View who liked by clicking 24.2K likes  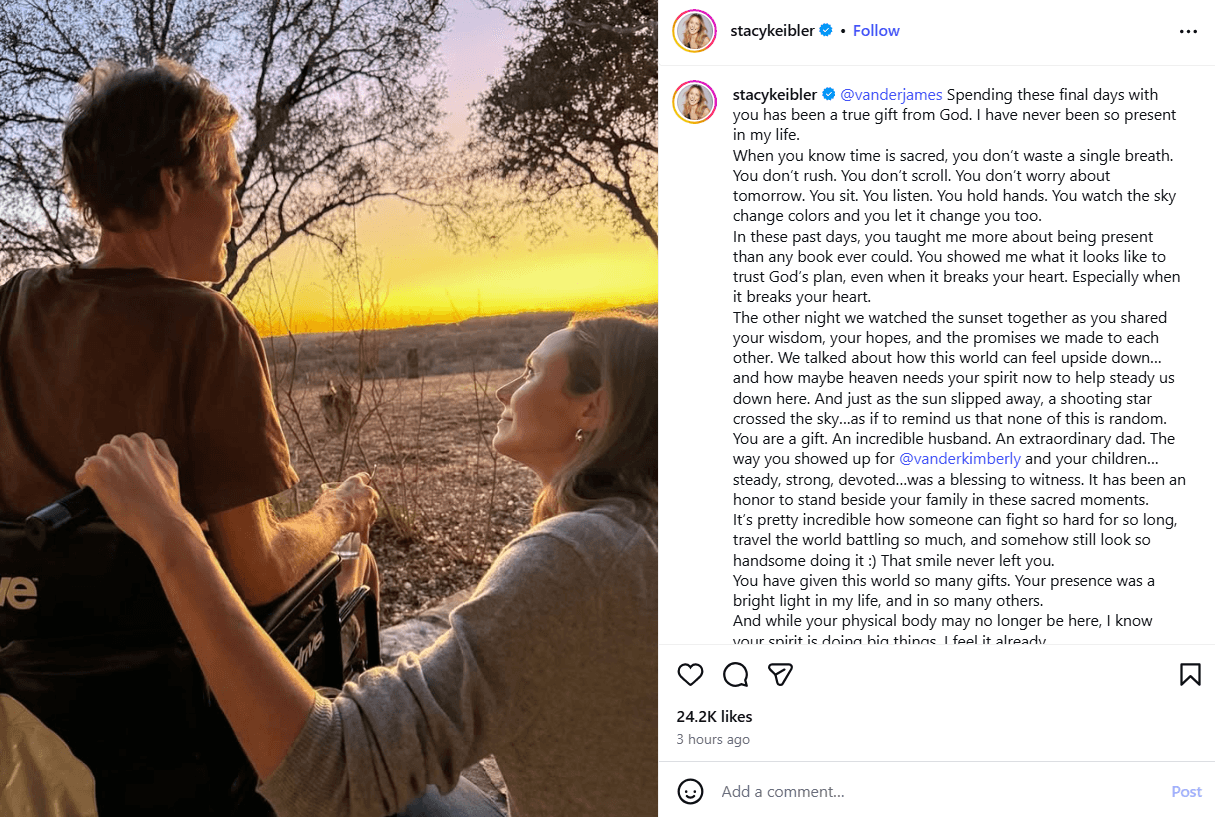(x=712, y=716)
